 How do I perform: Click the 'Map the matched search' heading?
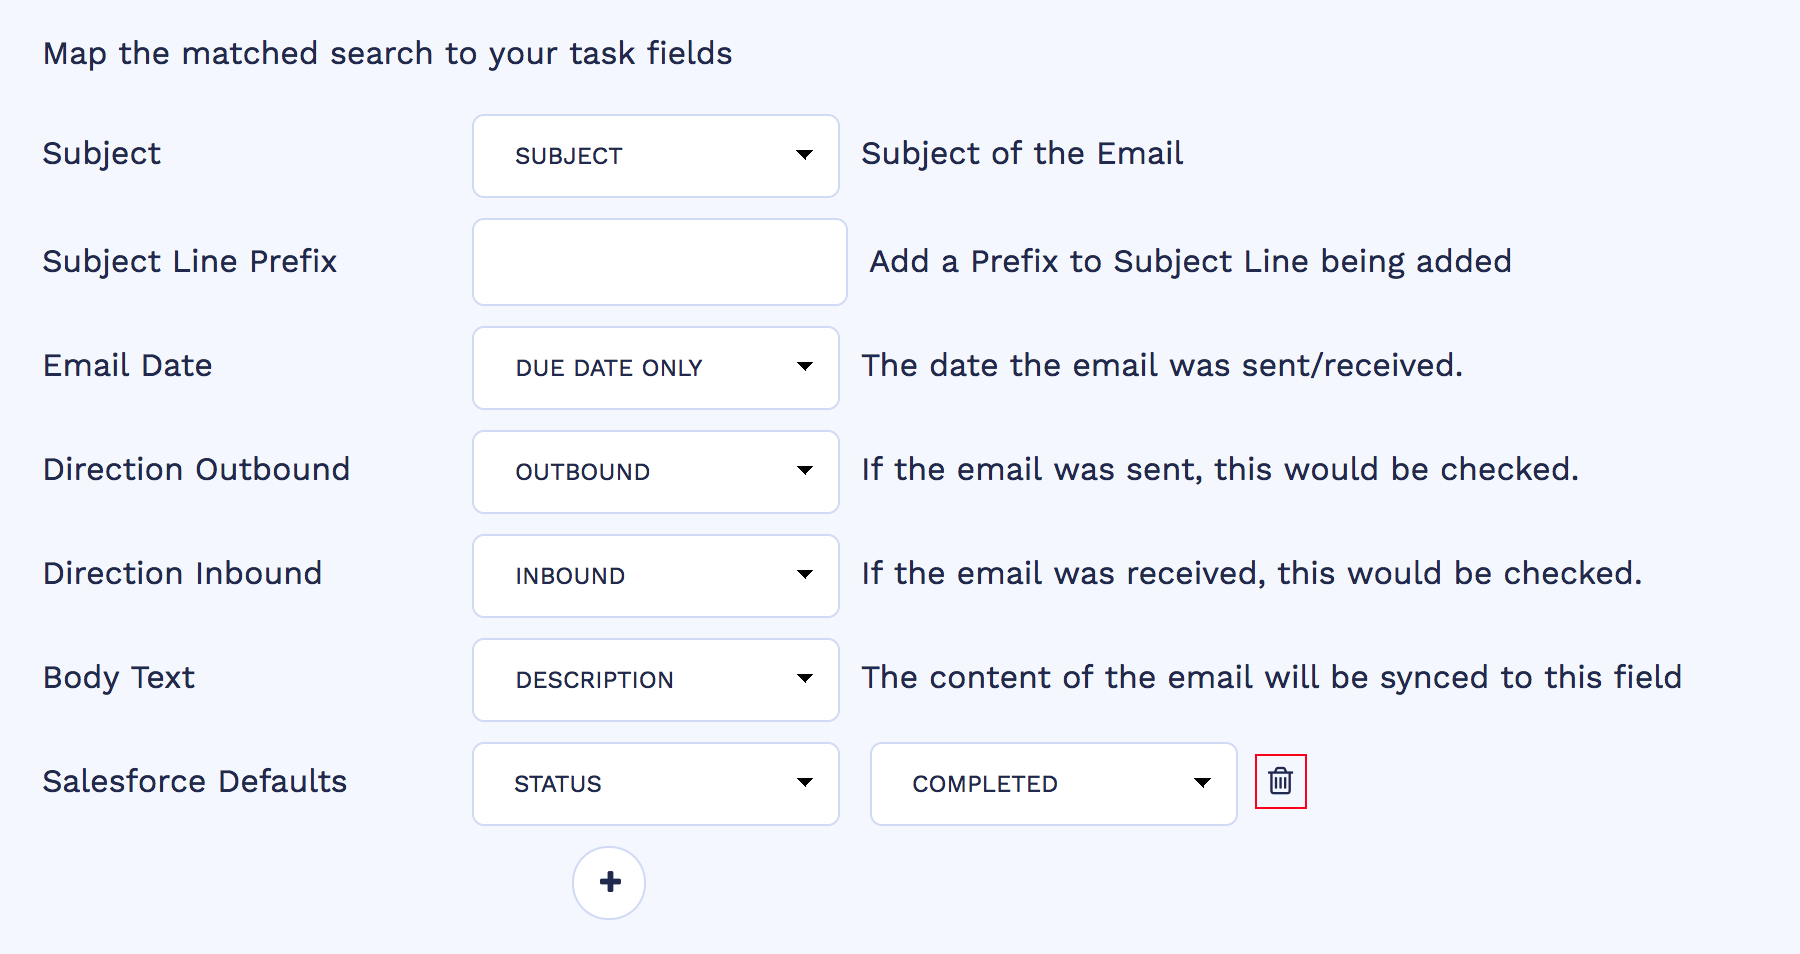point(387,53)
